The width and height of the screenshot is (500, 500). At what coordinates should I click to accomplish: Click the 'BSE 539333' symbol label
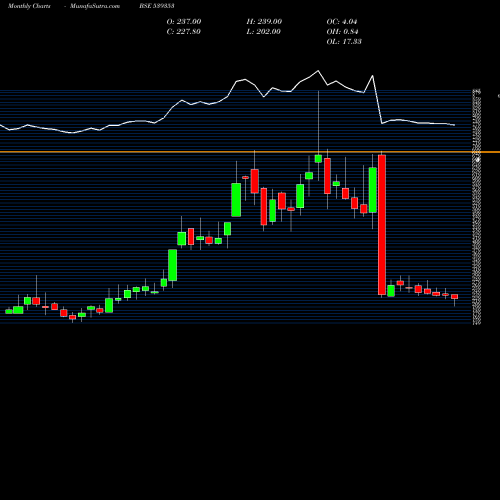[157, 6]
